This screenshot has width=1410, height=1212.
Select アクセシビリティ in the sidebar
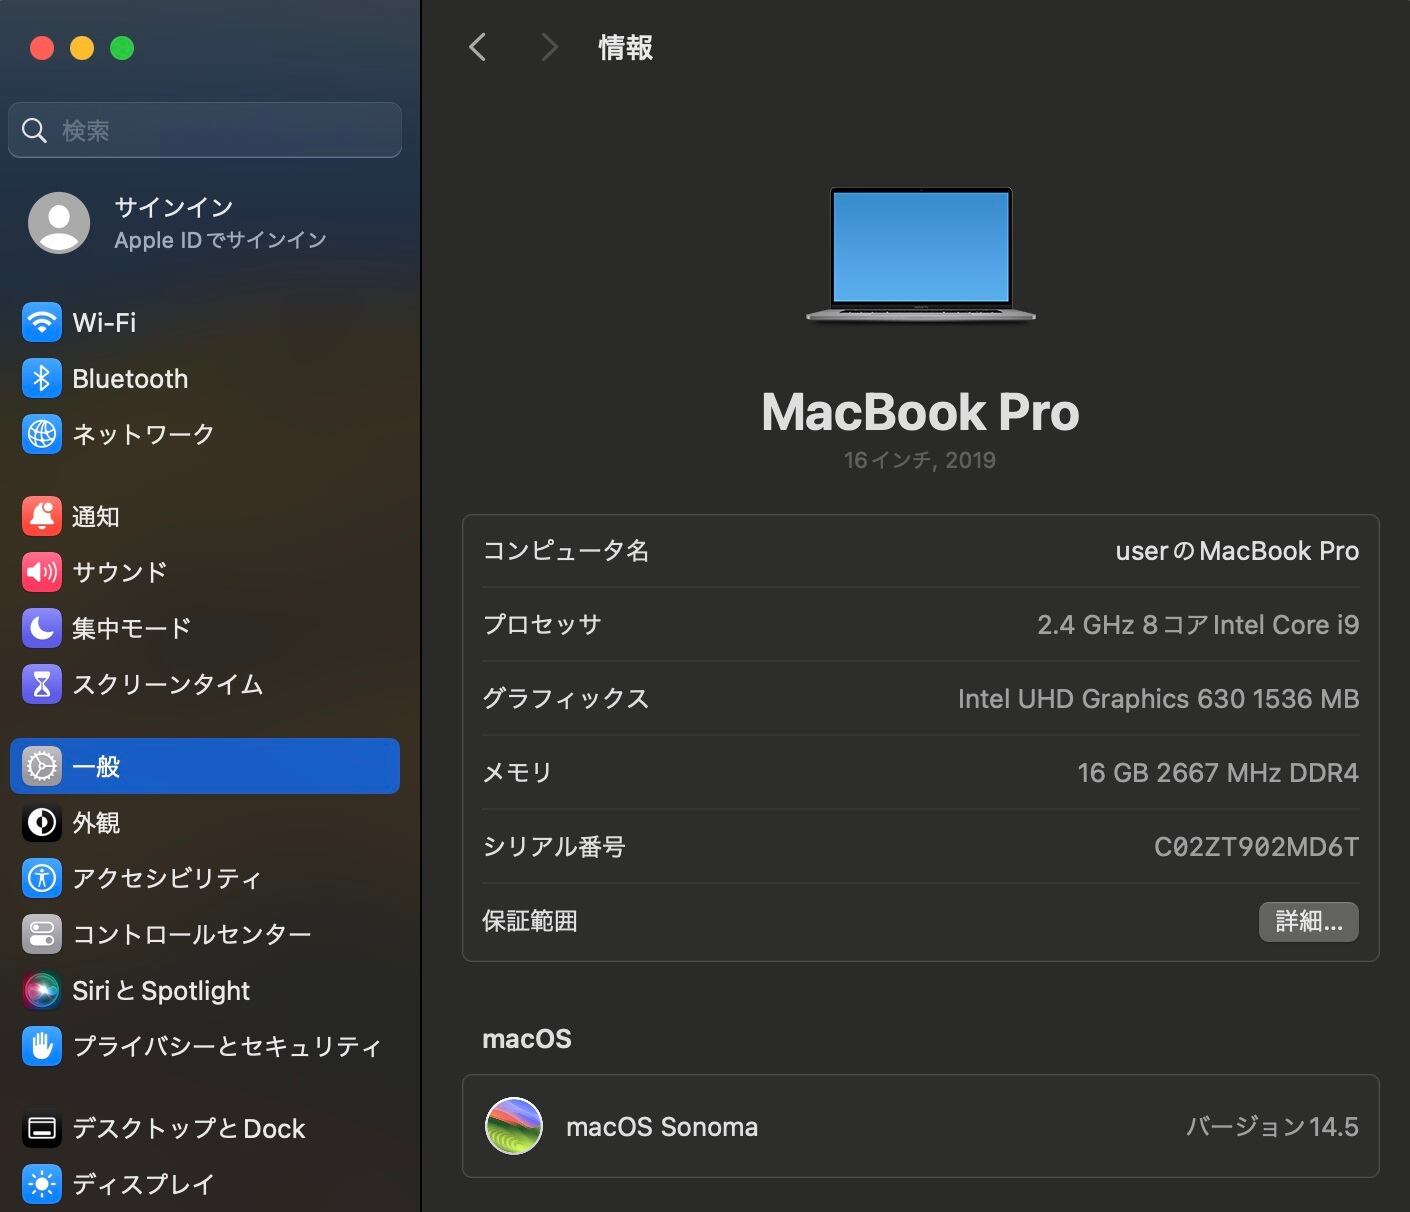205,878
